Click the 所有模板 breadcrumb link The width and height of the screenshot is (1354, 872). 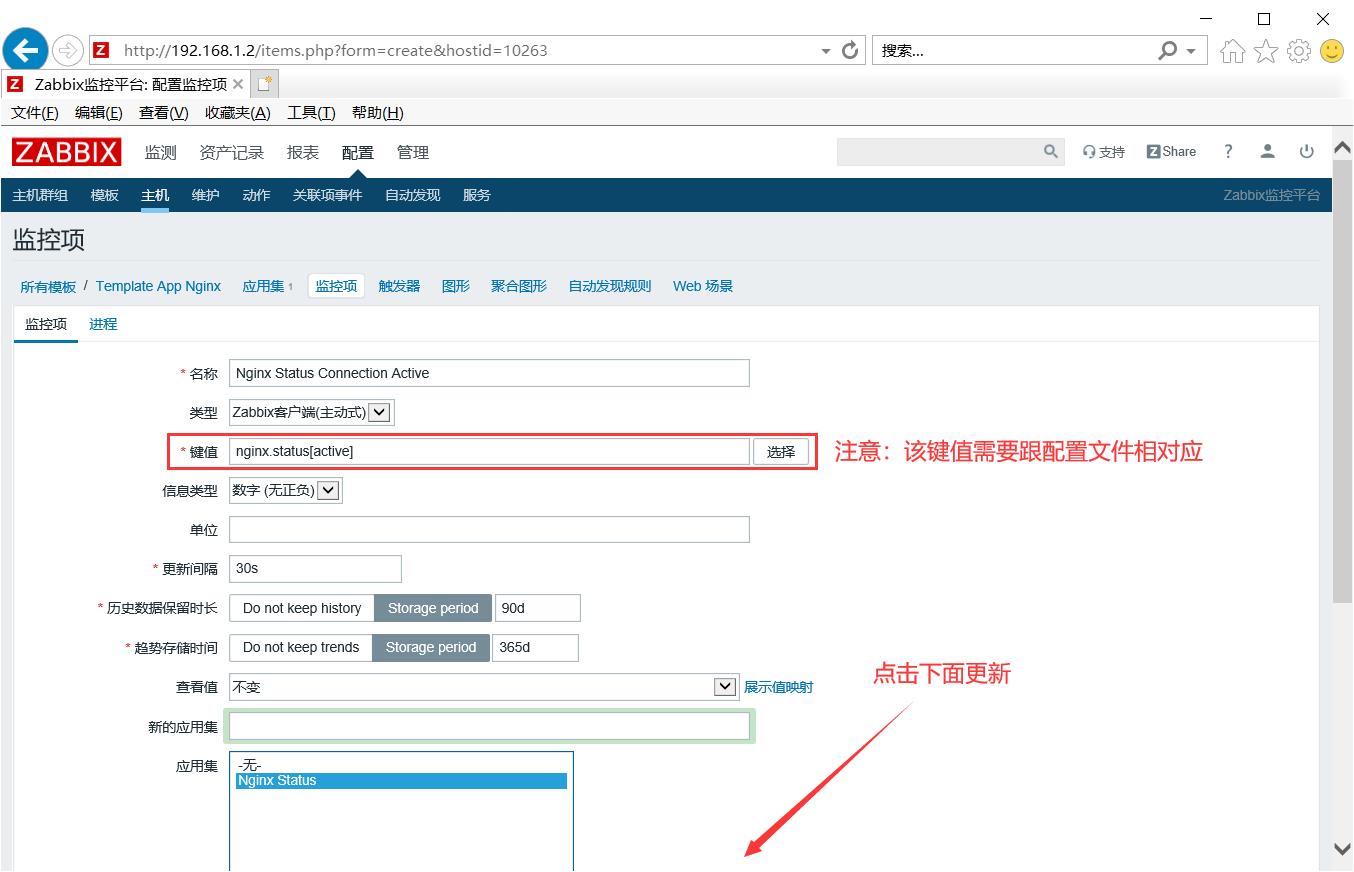[x=48, y=286]
